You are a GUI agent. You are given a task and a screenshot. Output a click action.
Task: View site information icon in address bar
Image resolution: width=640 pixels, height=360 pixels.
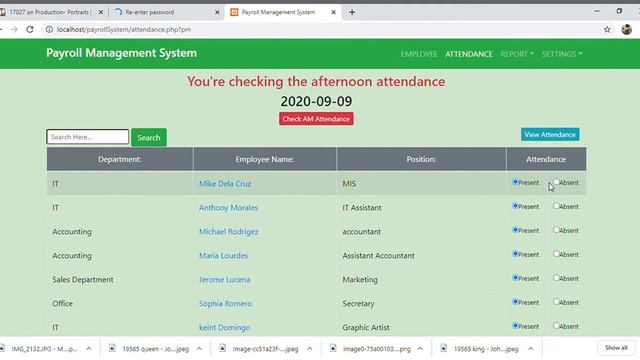(x=49, y=29)
